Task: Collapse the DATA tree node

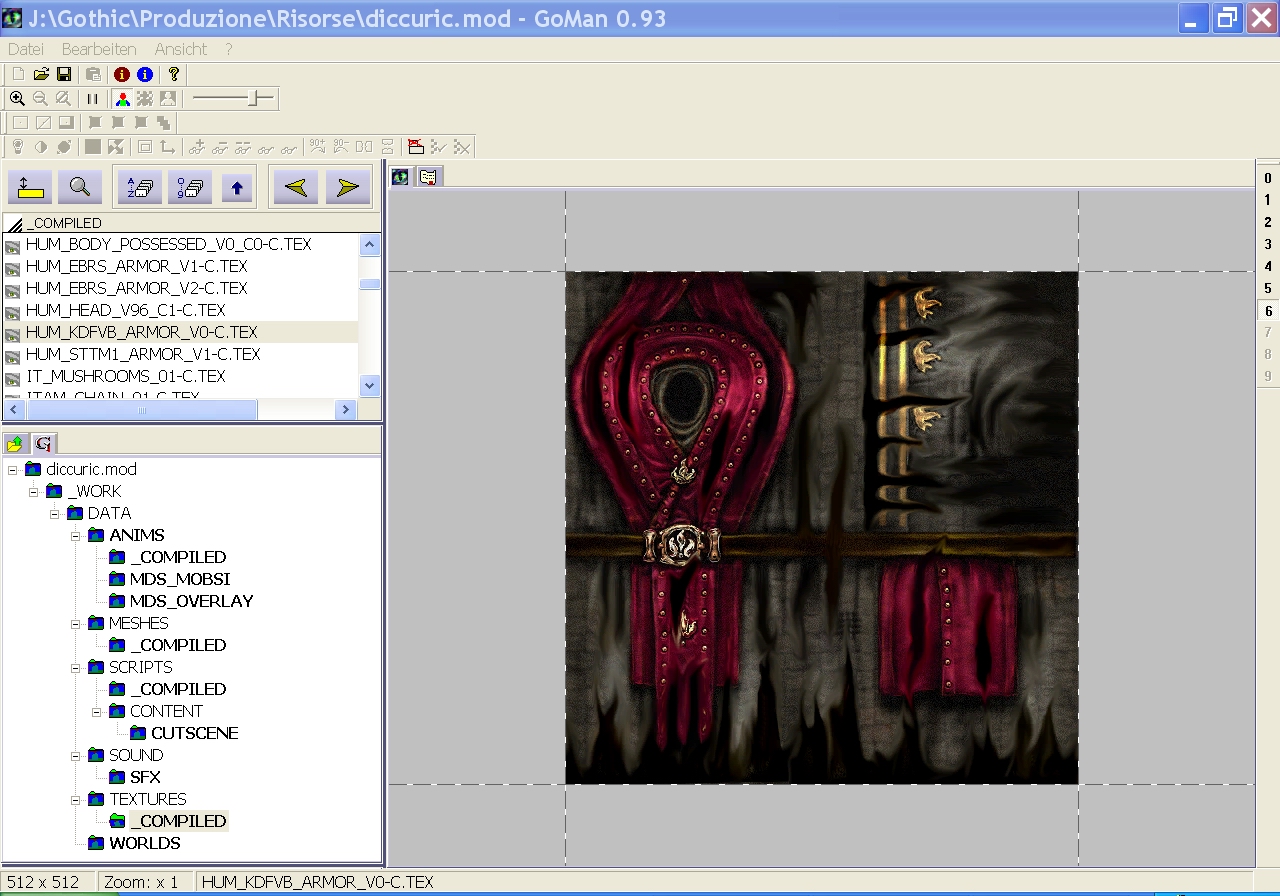Action: (55, 513)
